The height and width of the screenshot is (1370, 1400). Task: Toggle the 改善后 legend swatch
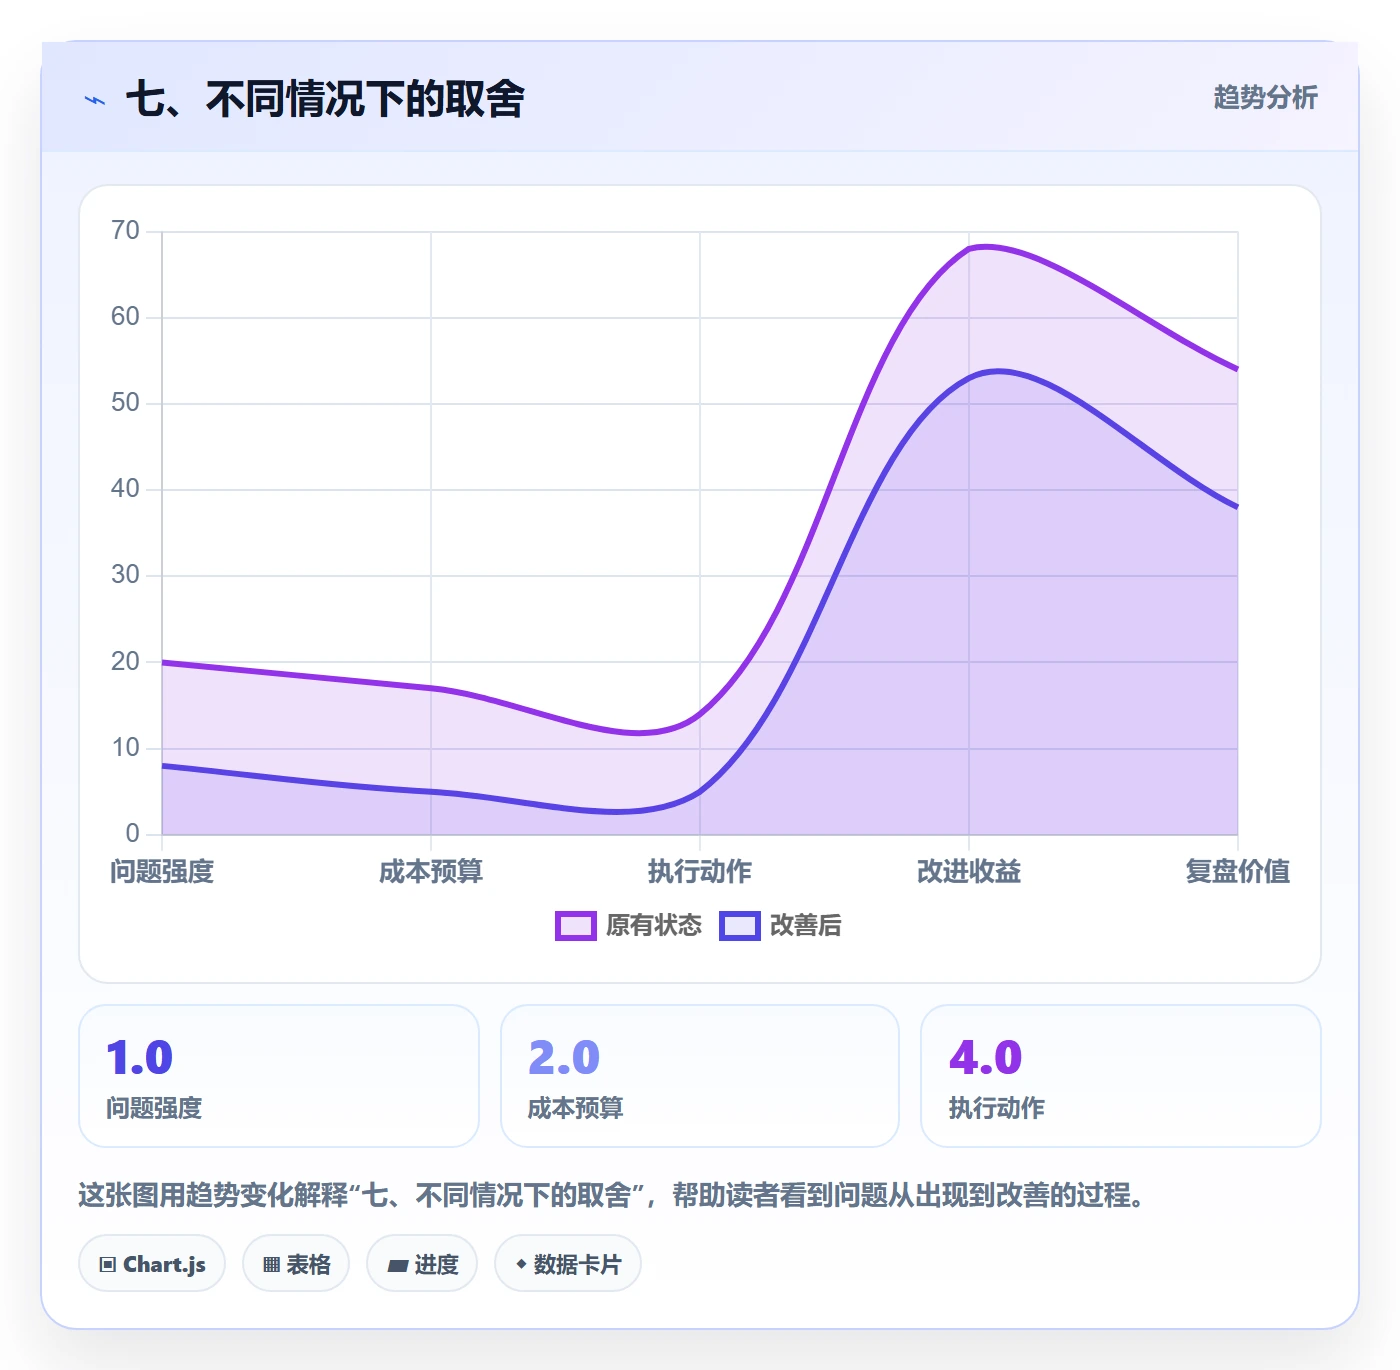tap(740, 926)
